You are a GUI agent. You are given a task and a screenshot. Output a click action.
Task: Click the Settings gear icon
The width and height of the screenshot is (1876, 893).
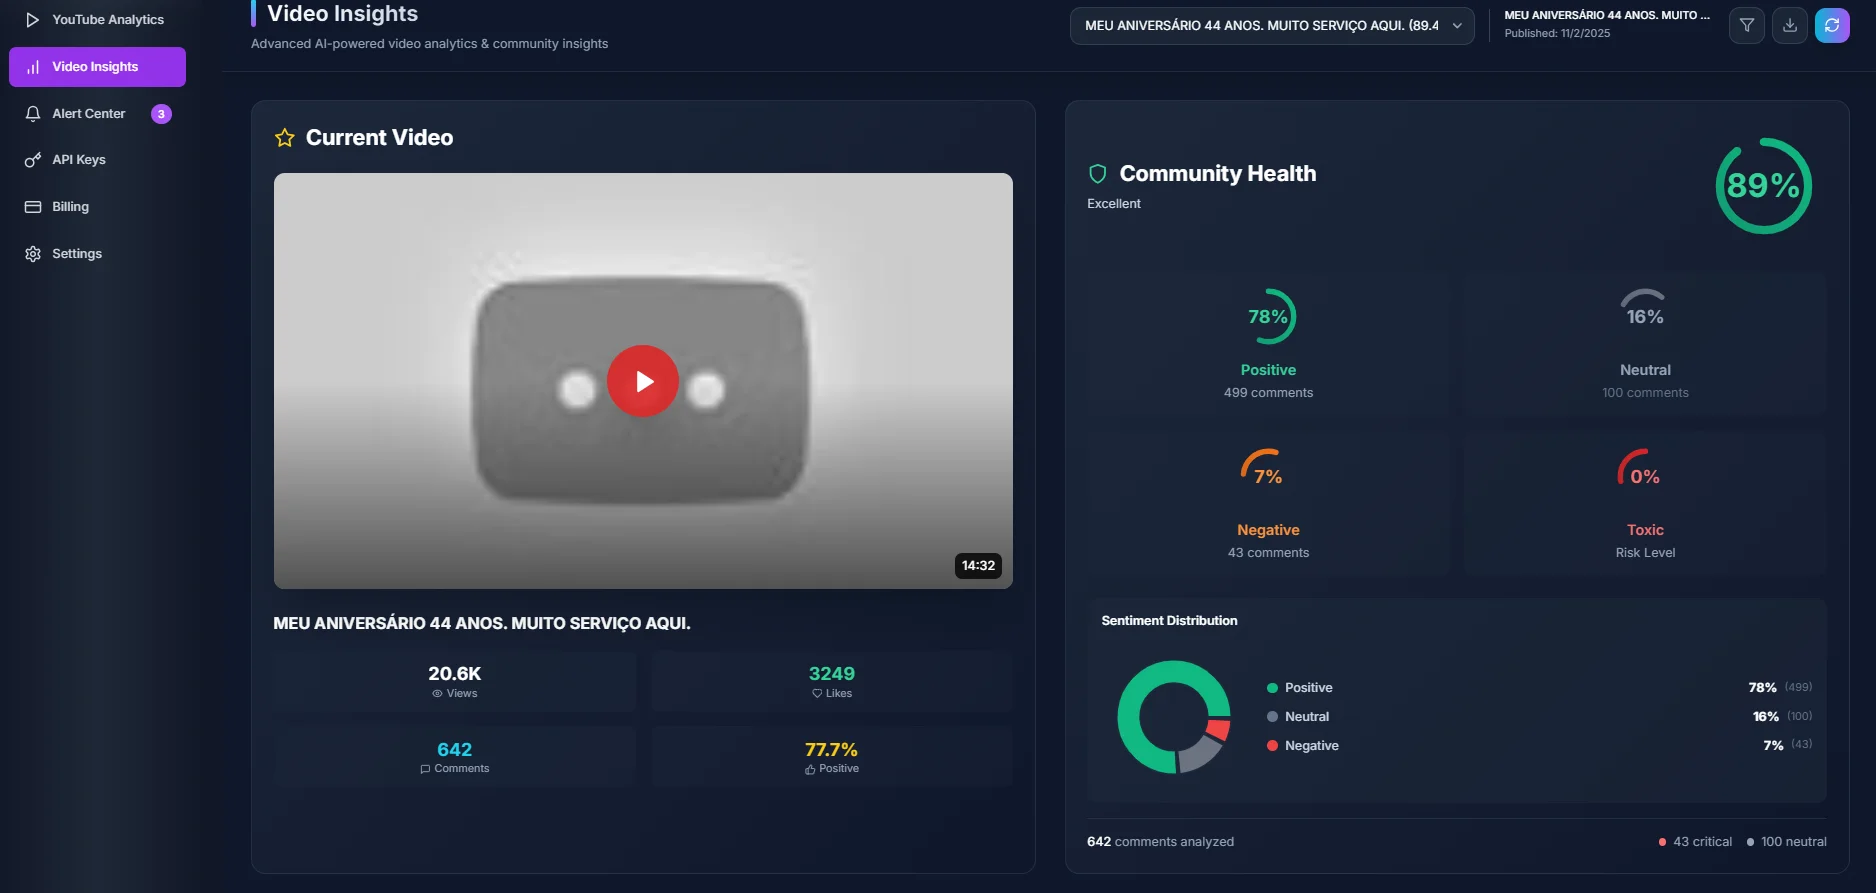point(33,254)
